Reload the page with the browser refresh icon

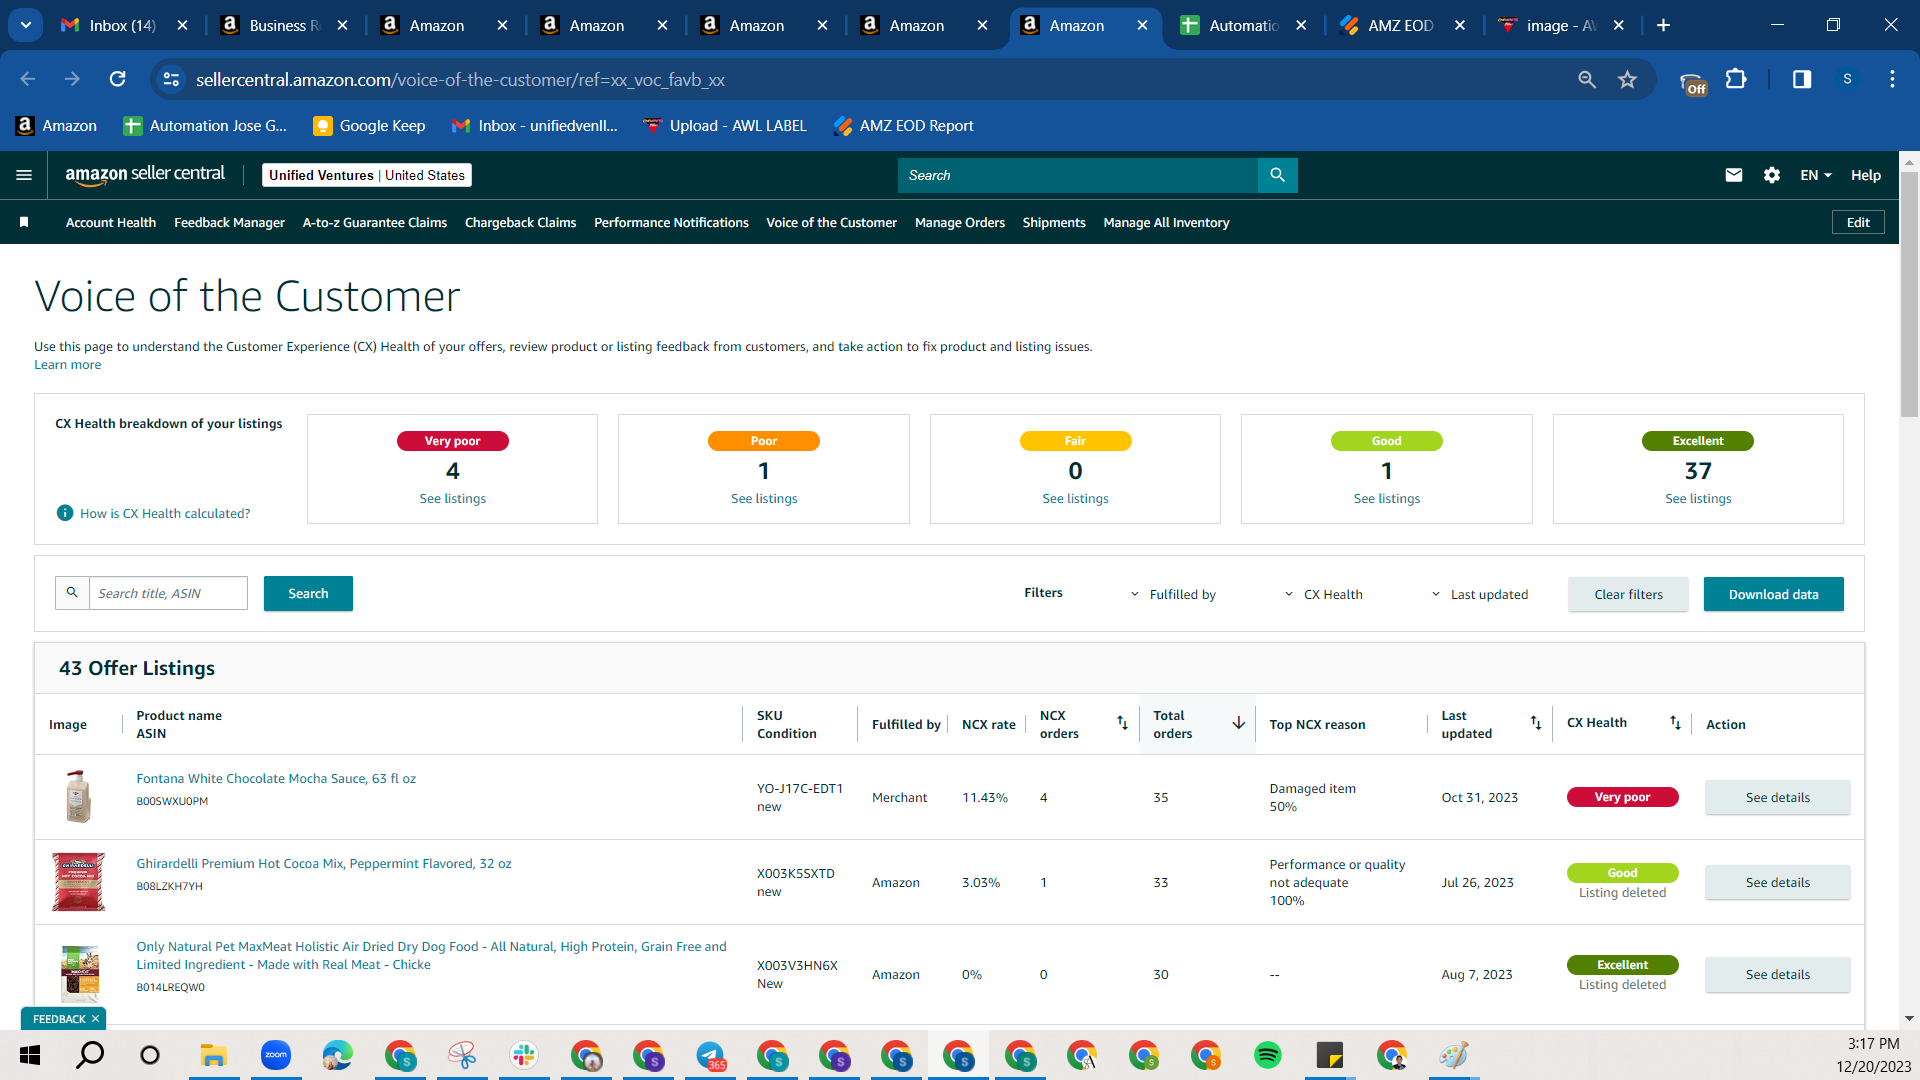117,79
